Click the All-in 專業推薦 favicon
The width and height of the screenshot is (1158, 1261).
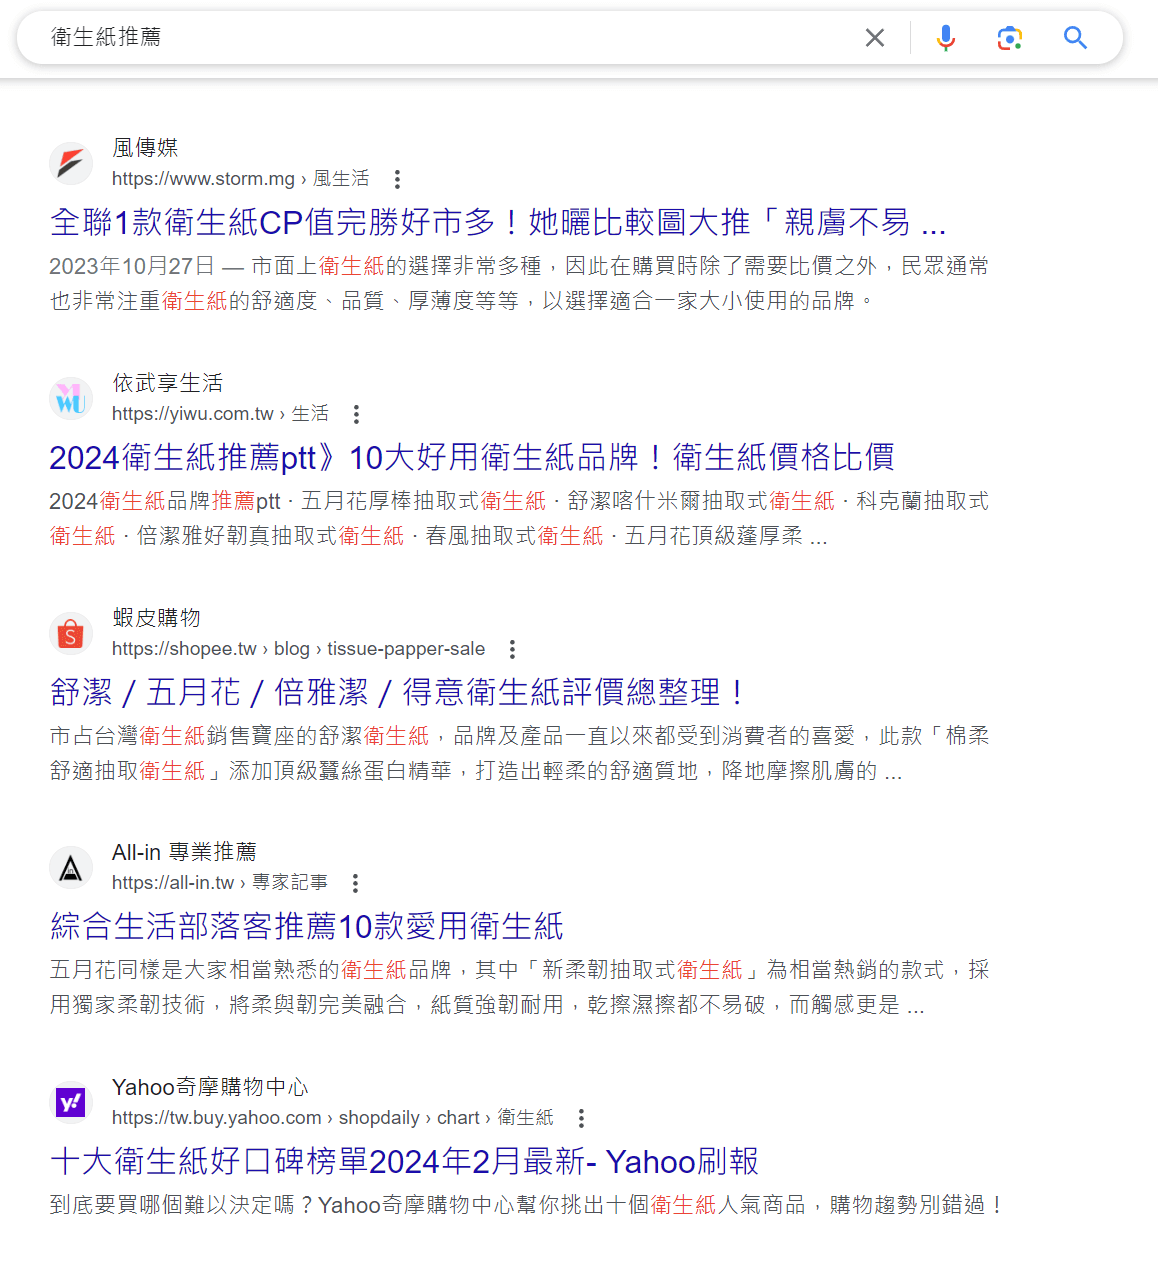tap(71, 868)
